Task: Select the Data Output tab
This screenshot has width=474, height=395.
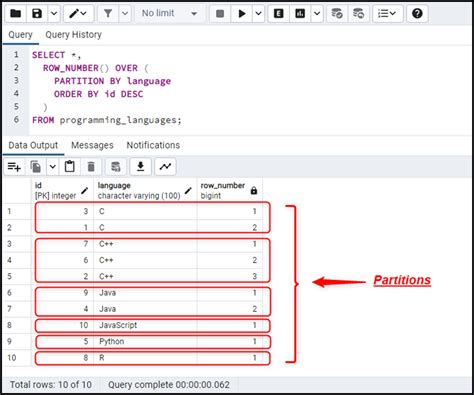Action: (33, 145)
